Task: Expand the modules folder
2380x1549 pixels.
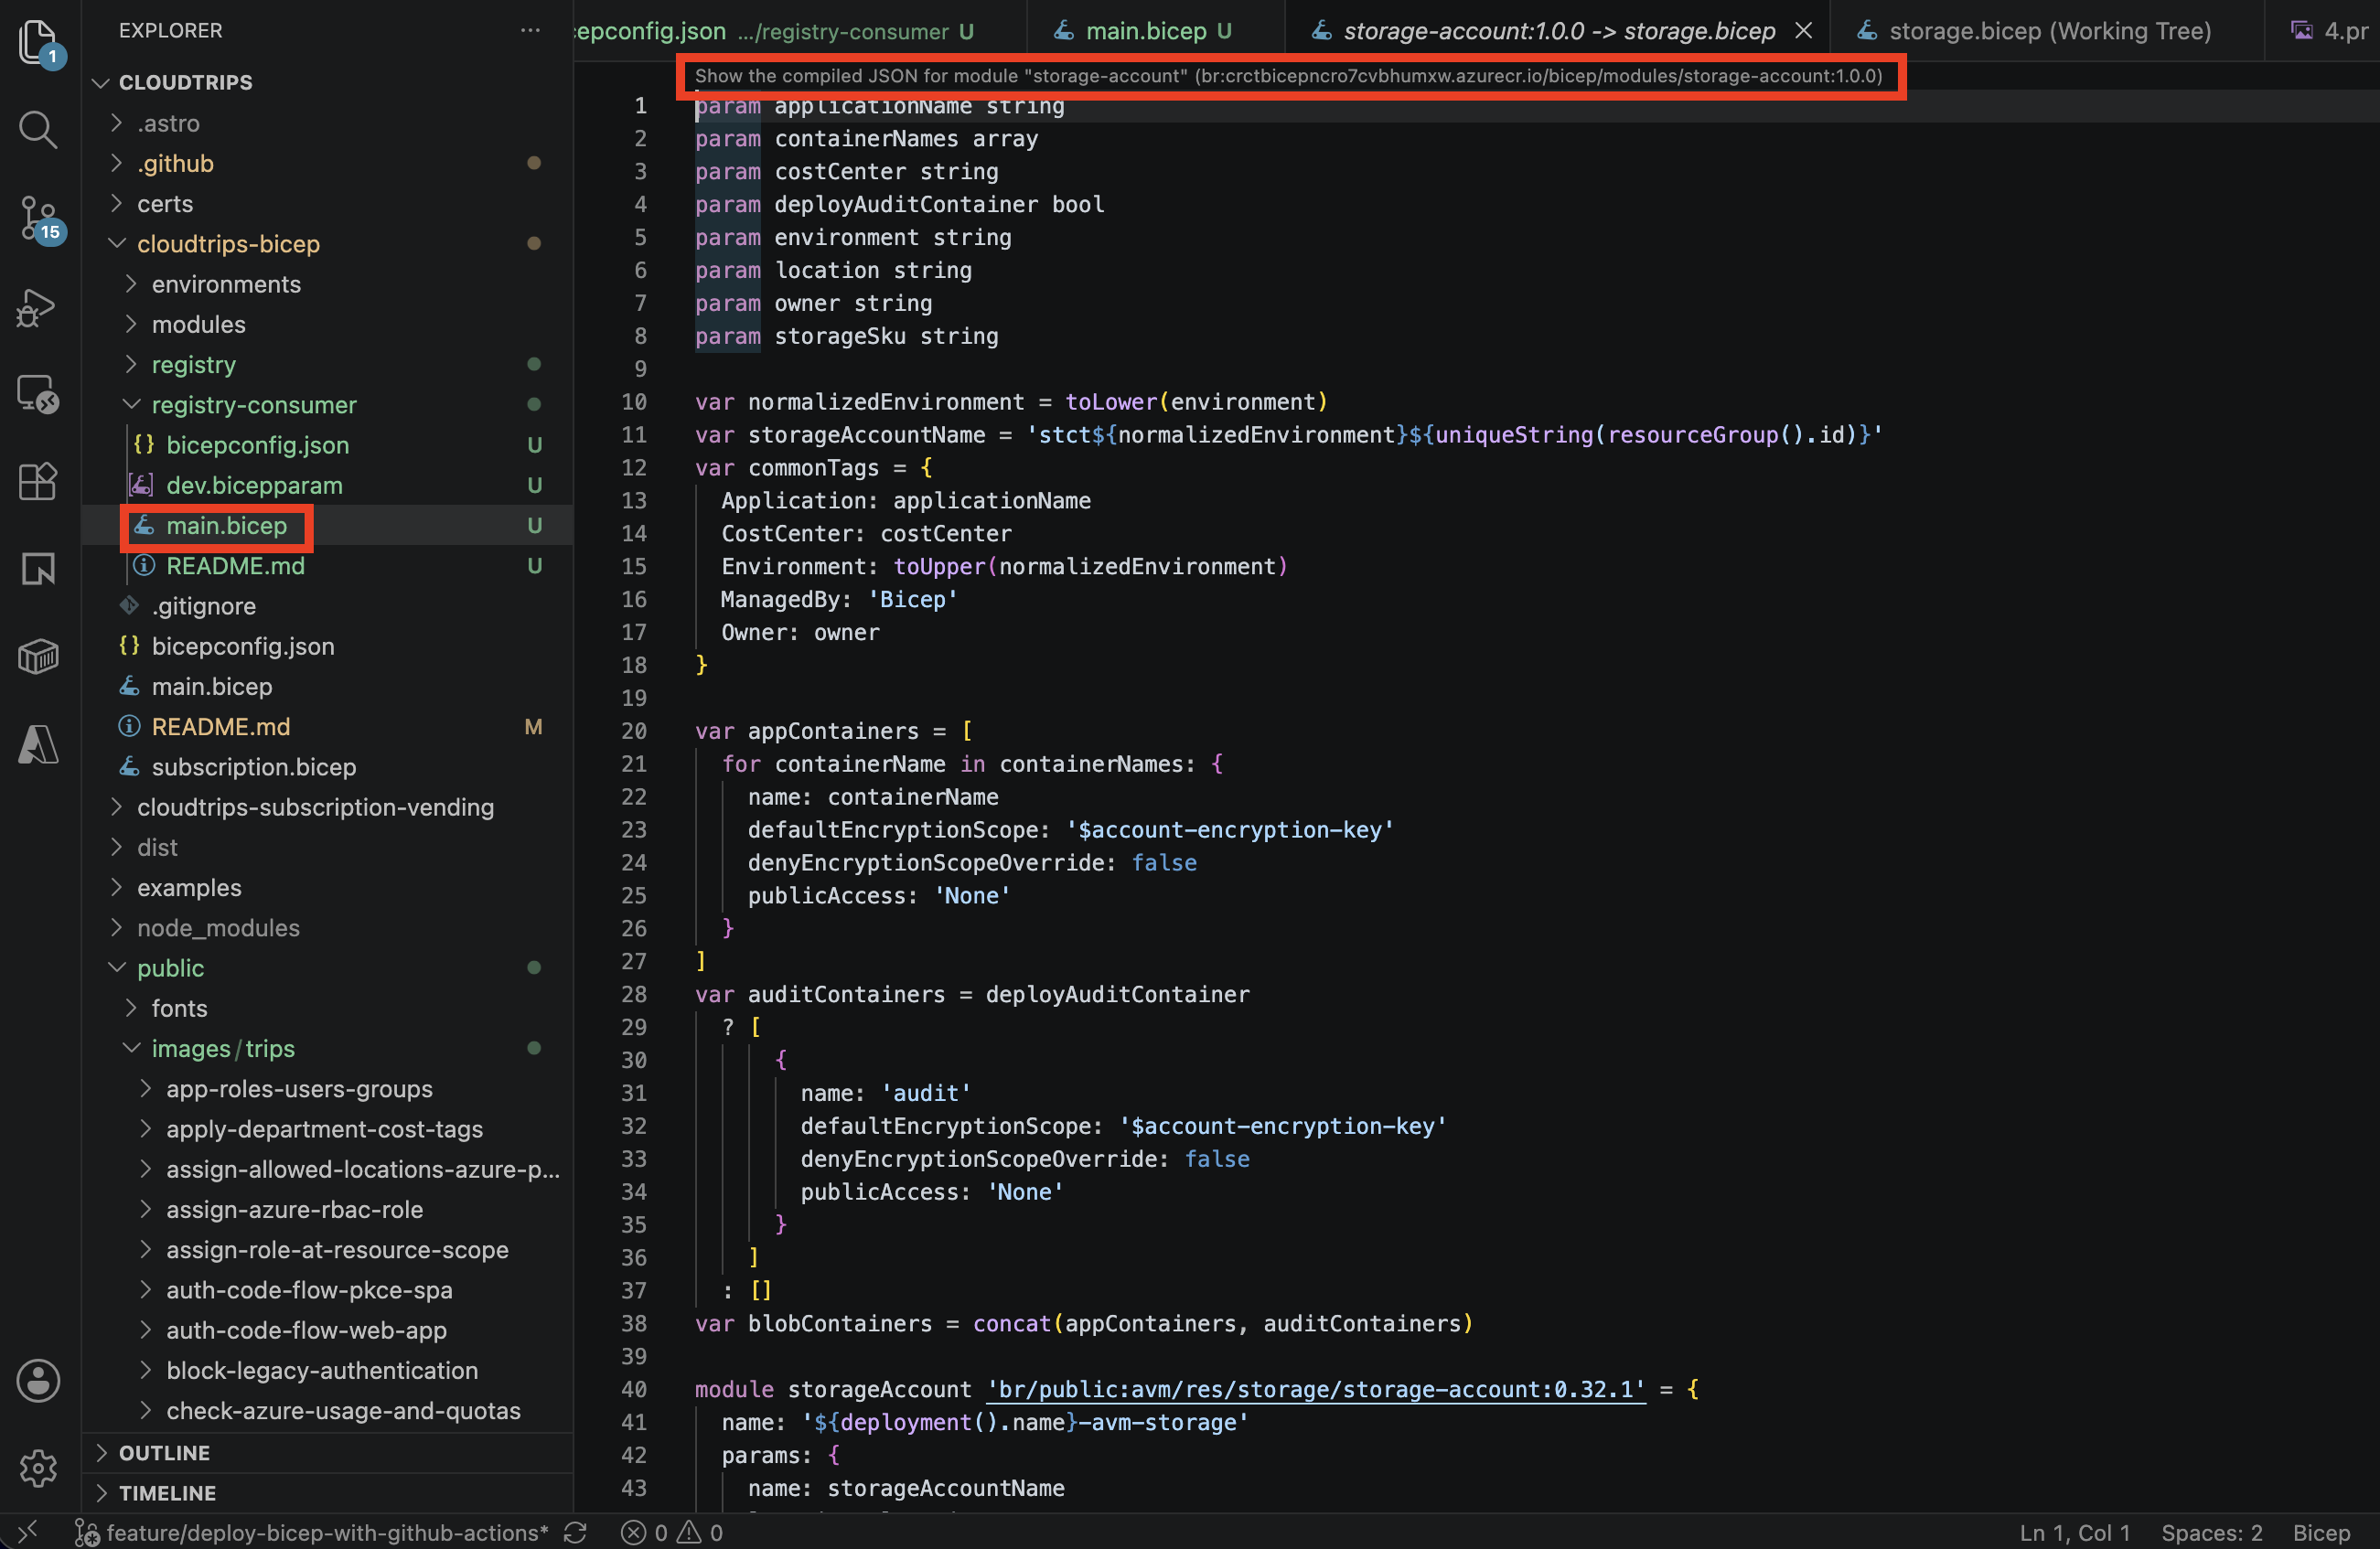Action: point(198,324)
